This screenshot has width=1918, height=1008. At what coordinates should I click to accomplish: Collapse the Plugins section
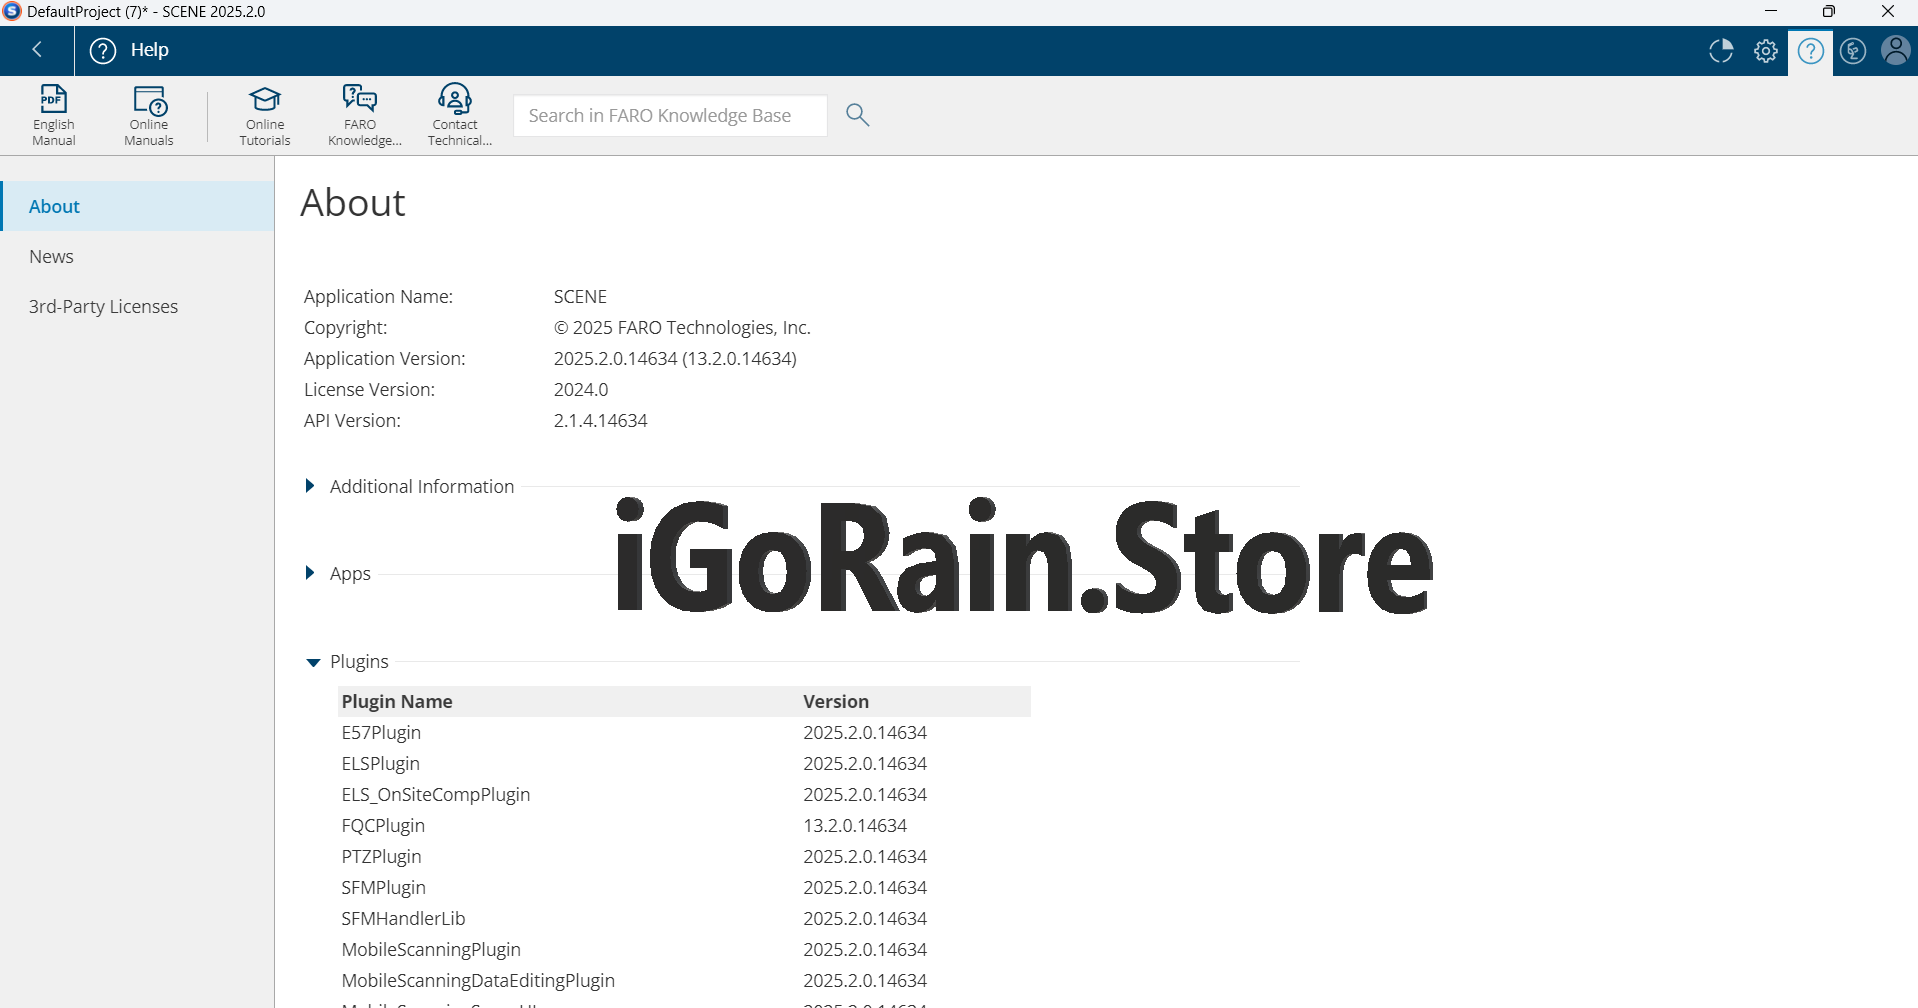[x=312, y=662]
